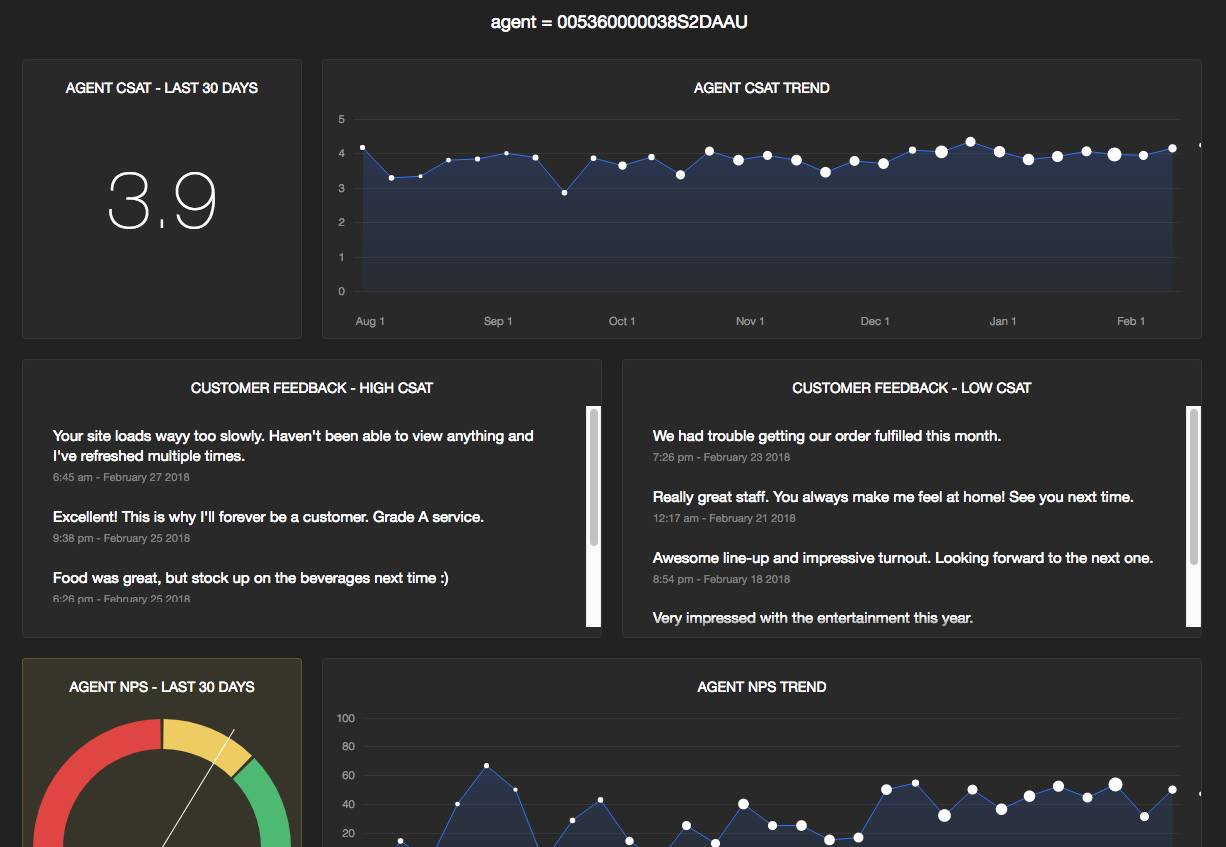Viewport: 1226px width, 847px height.
Task: Select the 'Awesome line-up and impressive turnout' comment
Action: click(x=903, y=558)
